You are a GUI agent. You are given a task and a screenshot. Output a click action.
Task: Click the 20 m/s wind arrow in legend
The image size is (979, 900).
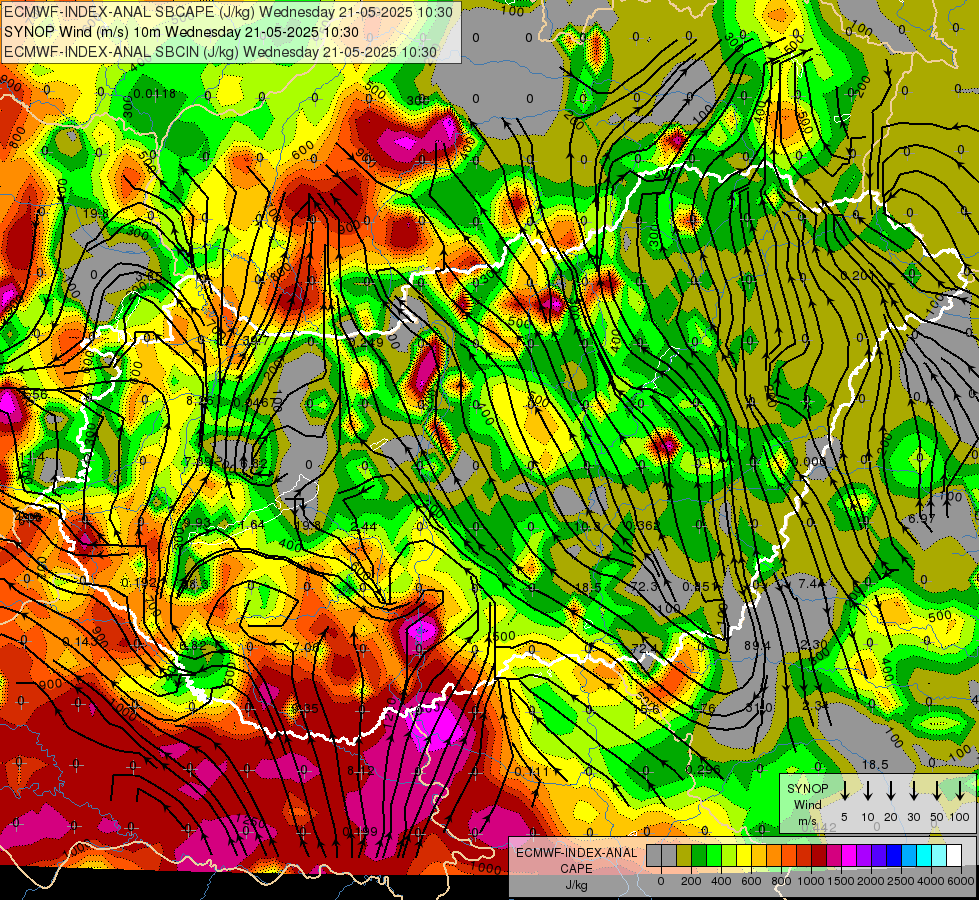[x=890, y=790]
